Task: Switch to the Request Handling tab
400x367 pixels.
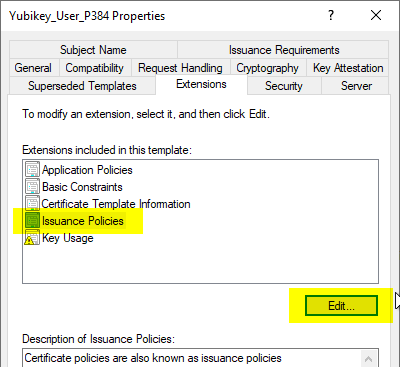Action: [180, 68]
